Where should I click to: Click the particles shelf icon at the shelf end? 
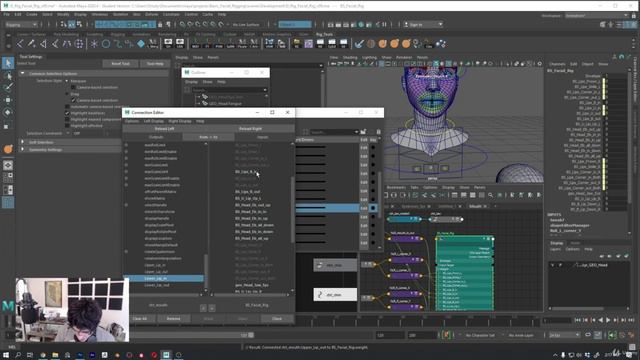[441, 43]
